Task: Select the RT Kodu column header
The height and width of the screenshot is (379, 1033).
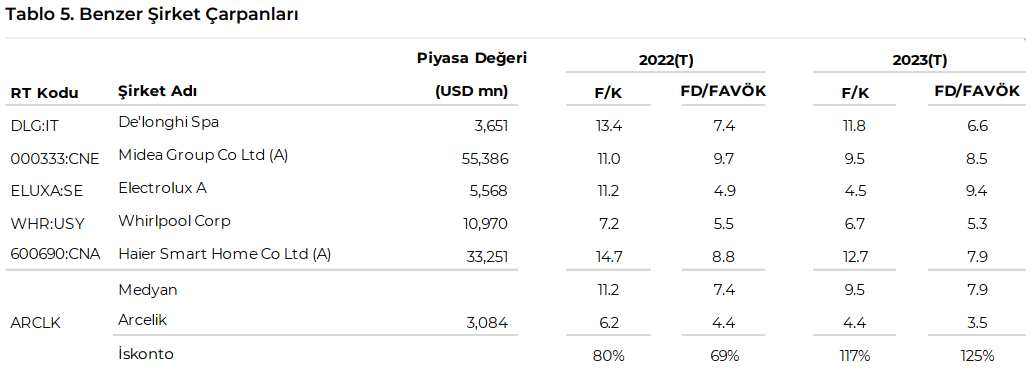Action: pos(44,93)
